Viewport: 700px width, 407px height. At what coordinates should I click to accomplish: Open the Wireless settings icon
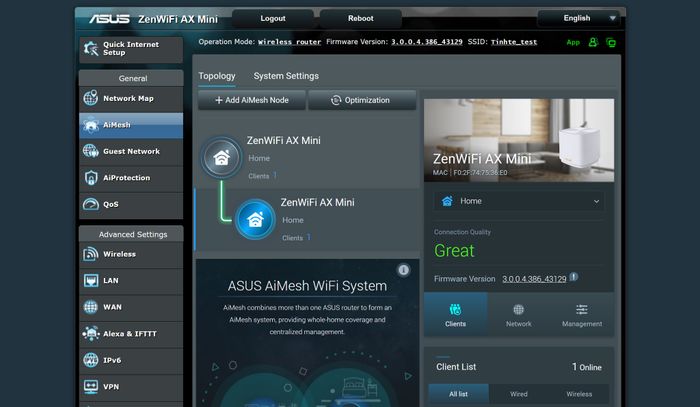91,254
